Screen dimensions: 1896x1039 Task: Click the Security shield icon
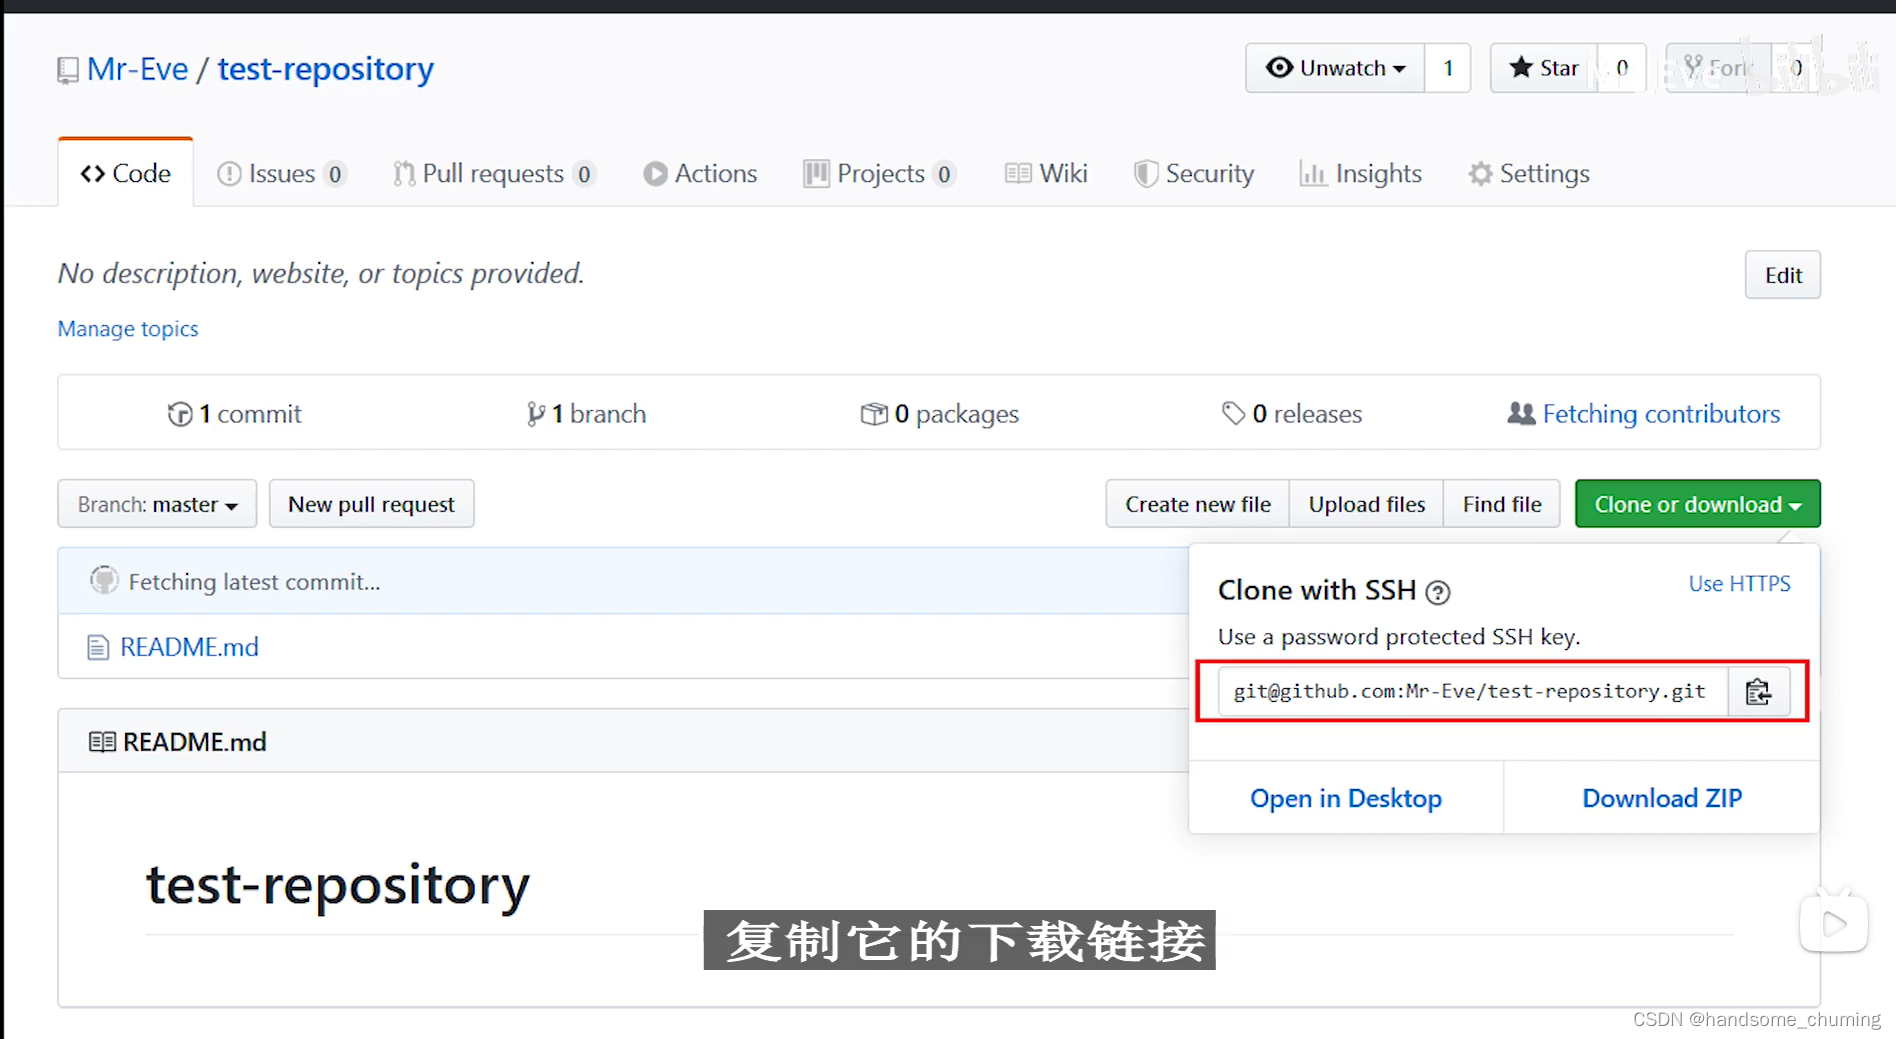click(x=1146, y=174)
